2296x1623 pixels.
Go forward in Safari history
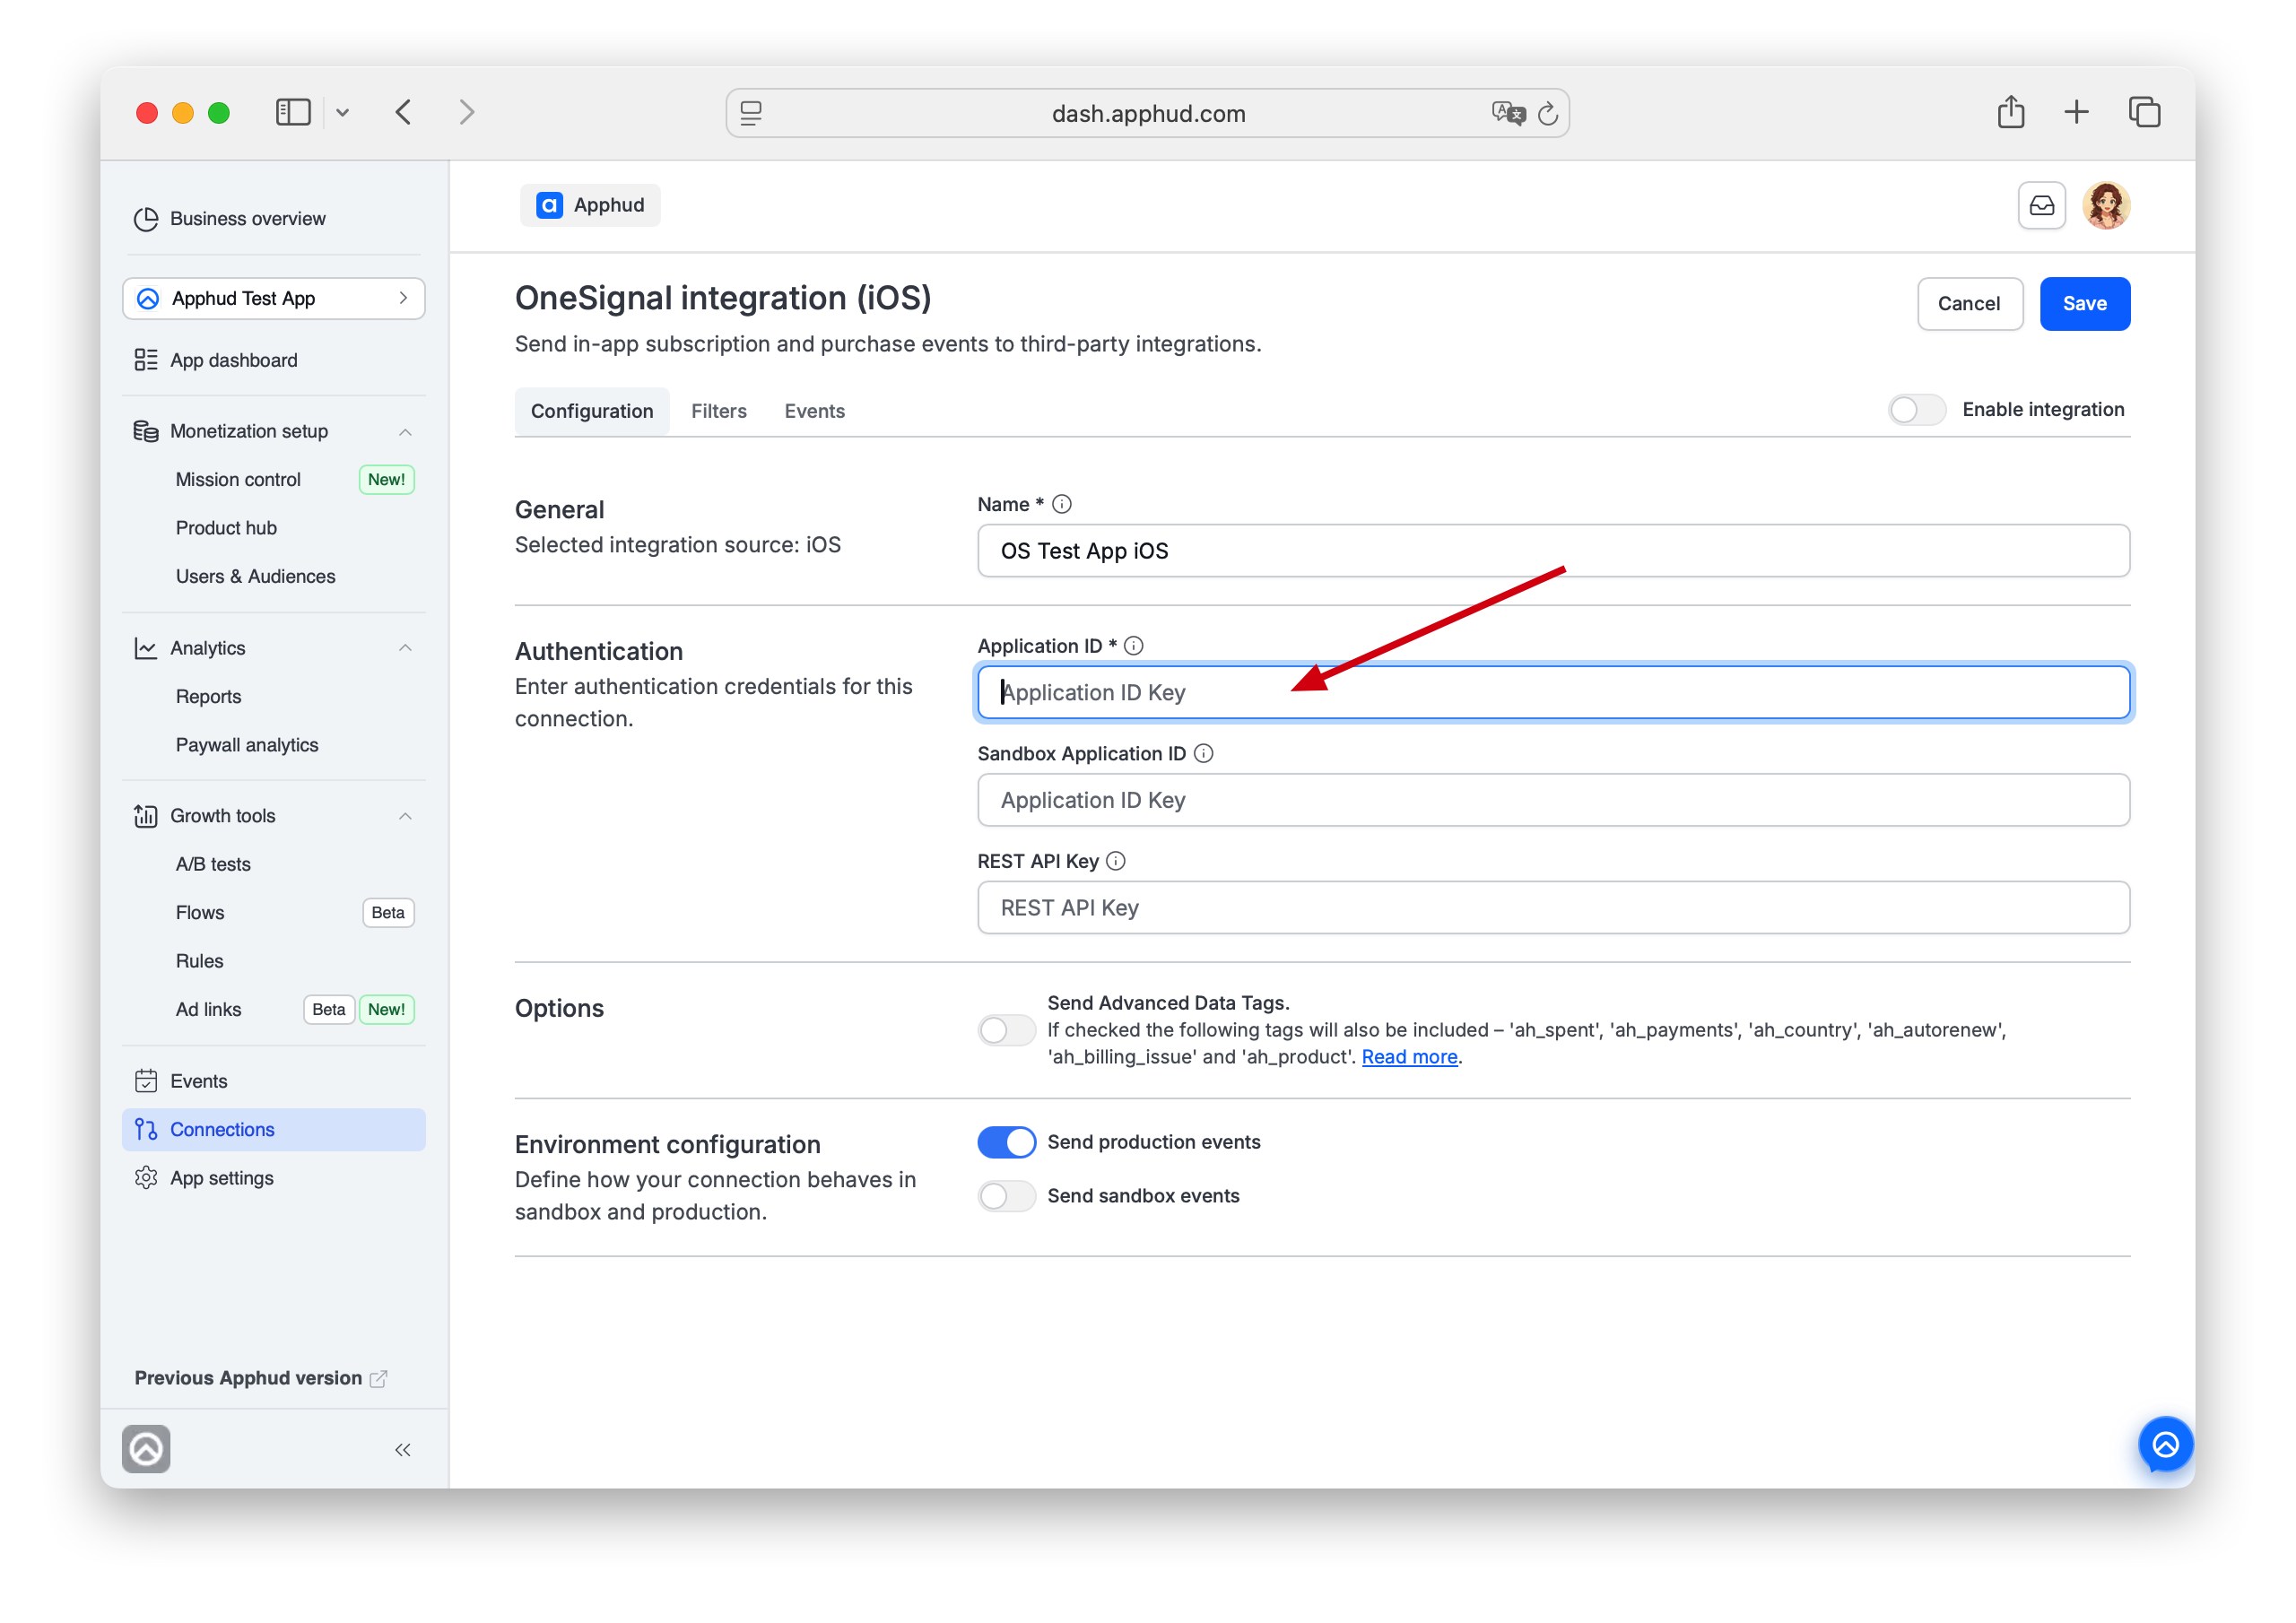pos(467,112)
